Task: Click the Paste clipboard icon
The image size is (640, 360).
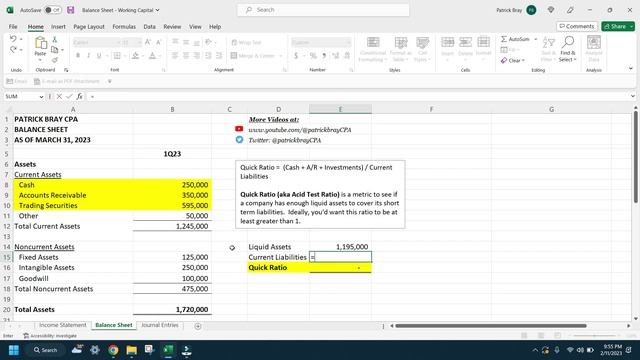Action: coord(40,43)
